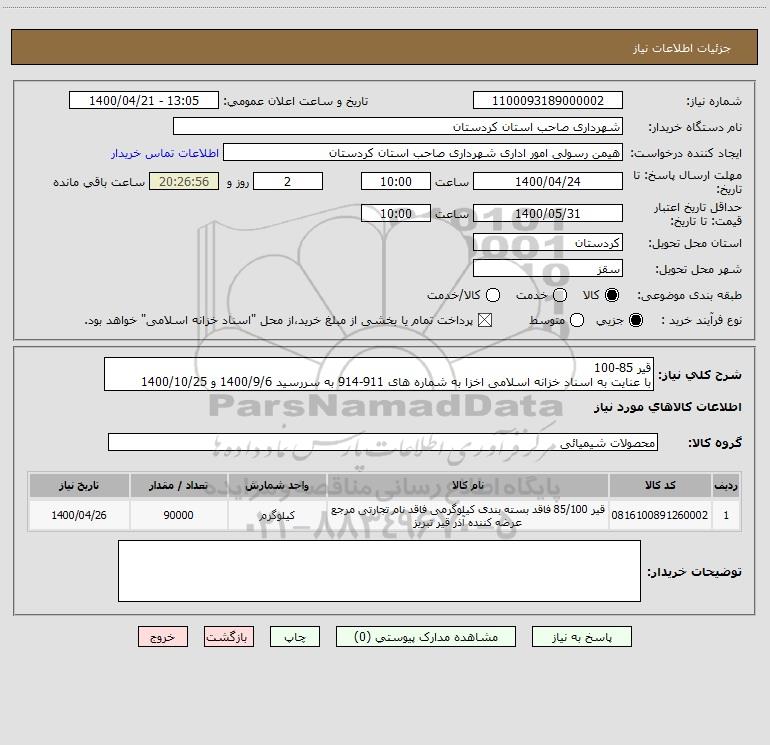Select the جزیی purchase type radio

pyautogui.click(x=636, y=320)
